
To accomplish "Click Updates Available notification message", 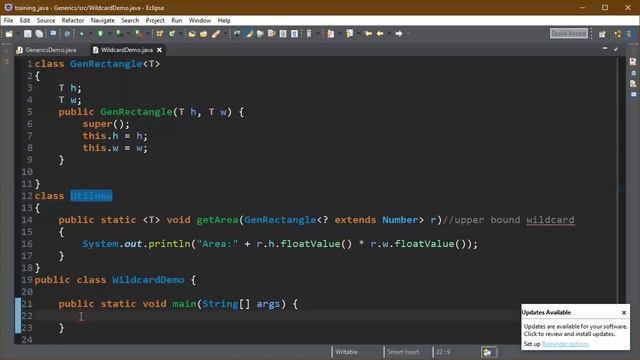I will coord(576,330).
